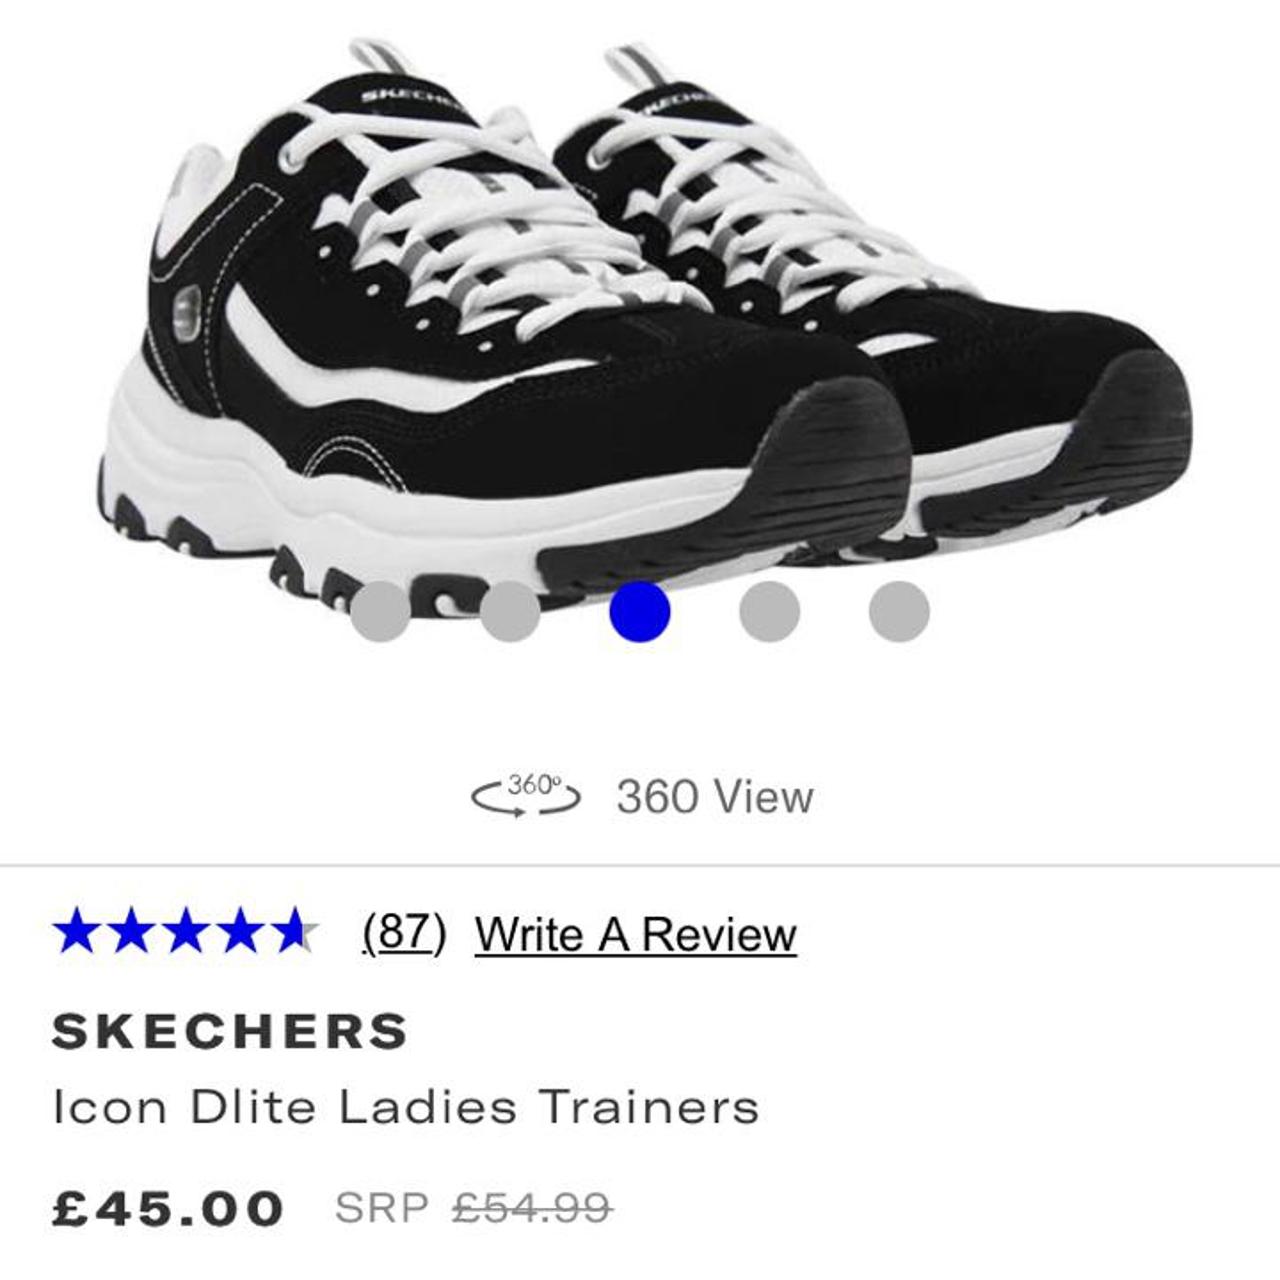Click the active blue carousel dot

[x=639, y=611]
